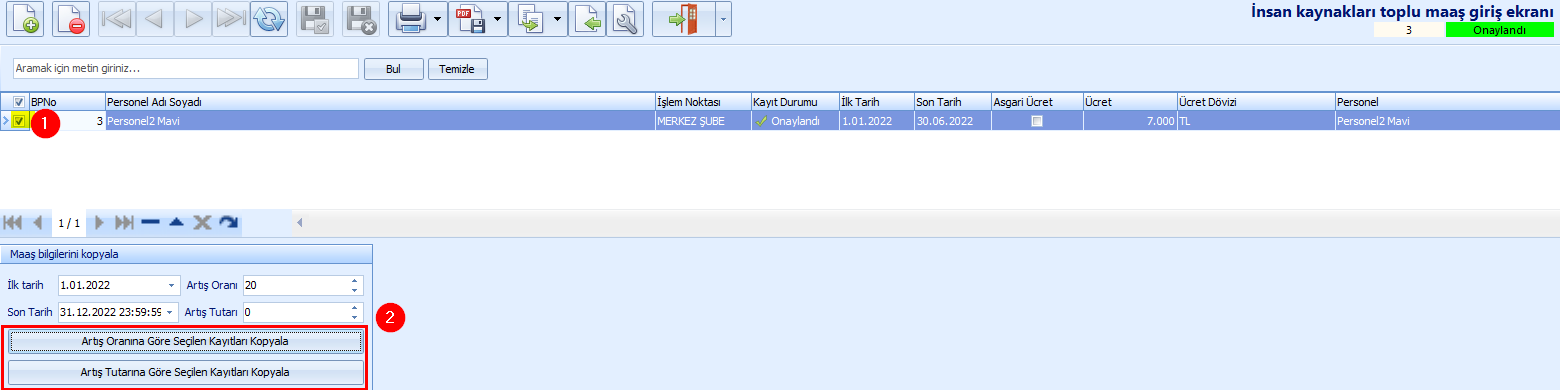Refresh data using the blue circular arrows icon
Screen dimensions: 1560x390
tap(268, 20)
